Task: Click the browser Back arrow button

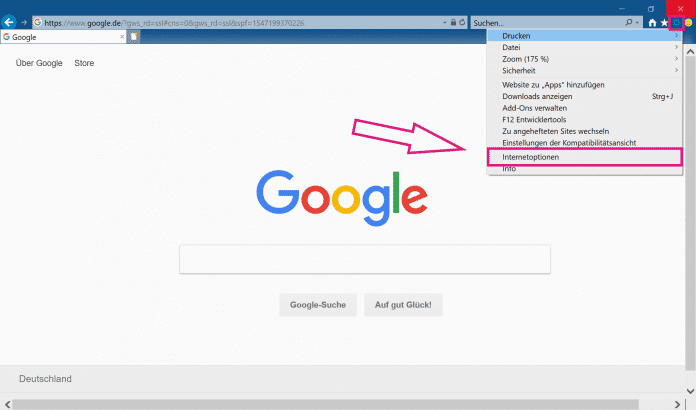Action: coord(9,22)
